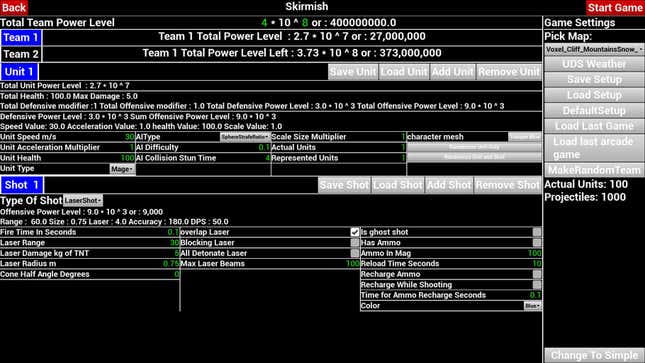Click Start Game to launch the skirmish
This screenshot has width=645, height=363.
(615, 7)
